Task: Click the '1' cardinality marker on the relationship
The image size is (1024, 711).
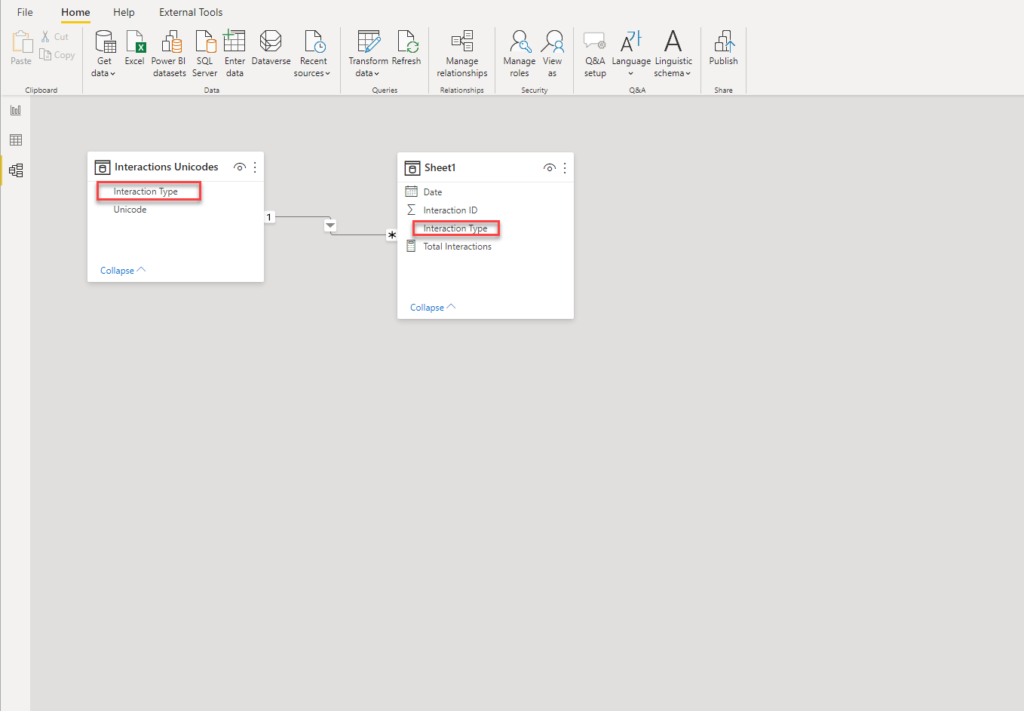Action: [269, 217]
